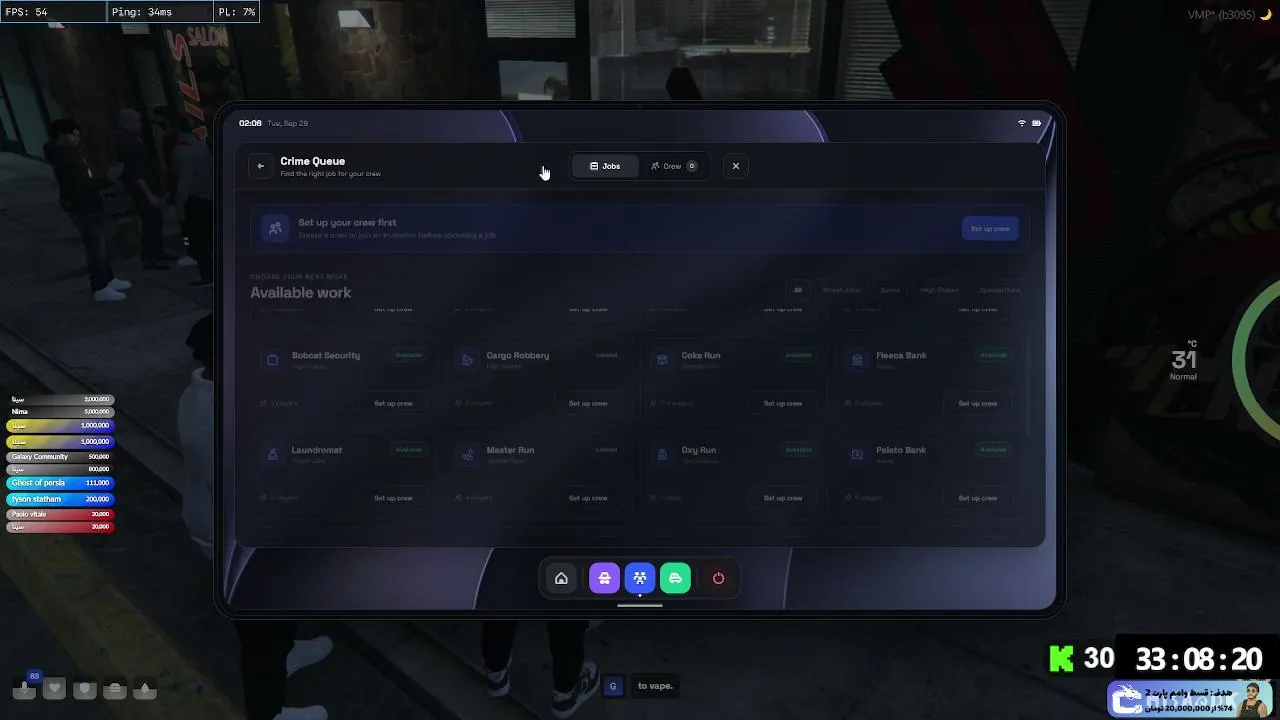Set up crew for Fleeca Bank
The image size is (1280, 720).
pos(978,403)
